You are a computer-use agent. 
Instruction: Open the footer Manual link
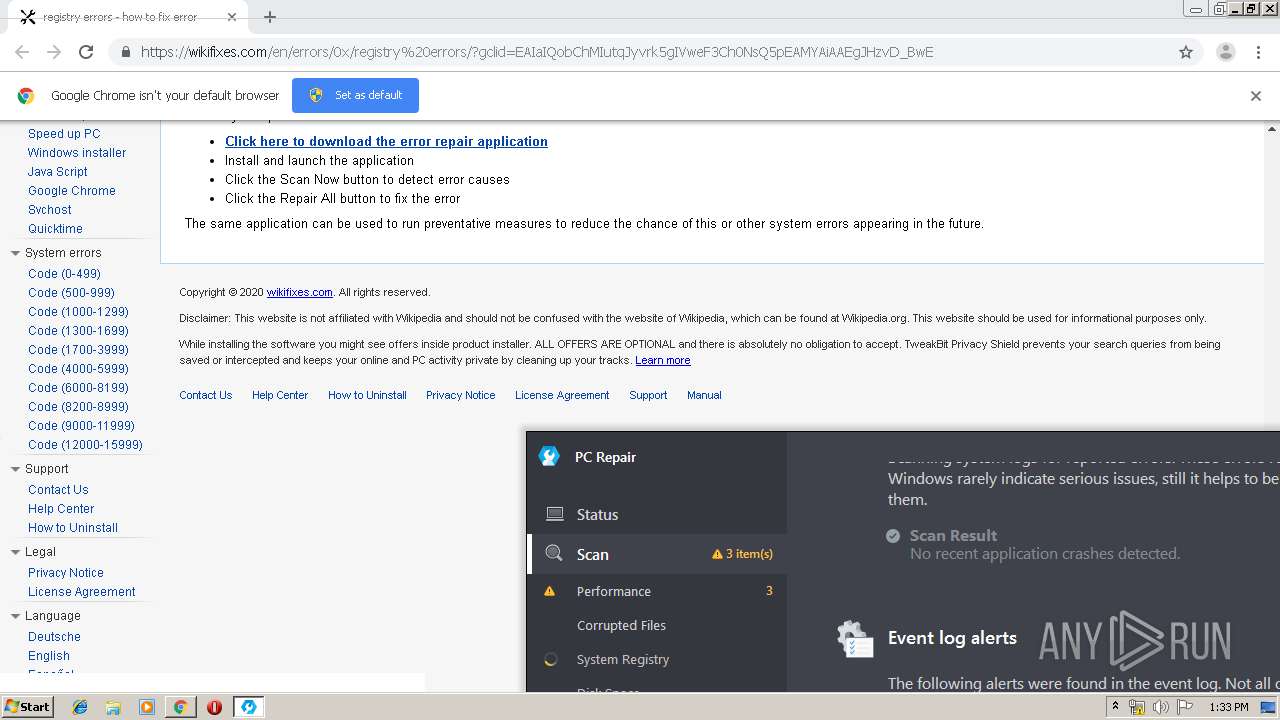click(704, 395)
